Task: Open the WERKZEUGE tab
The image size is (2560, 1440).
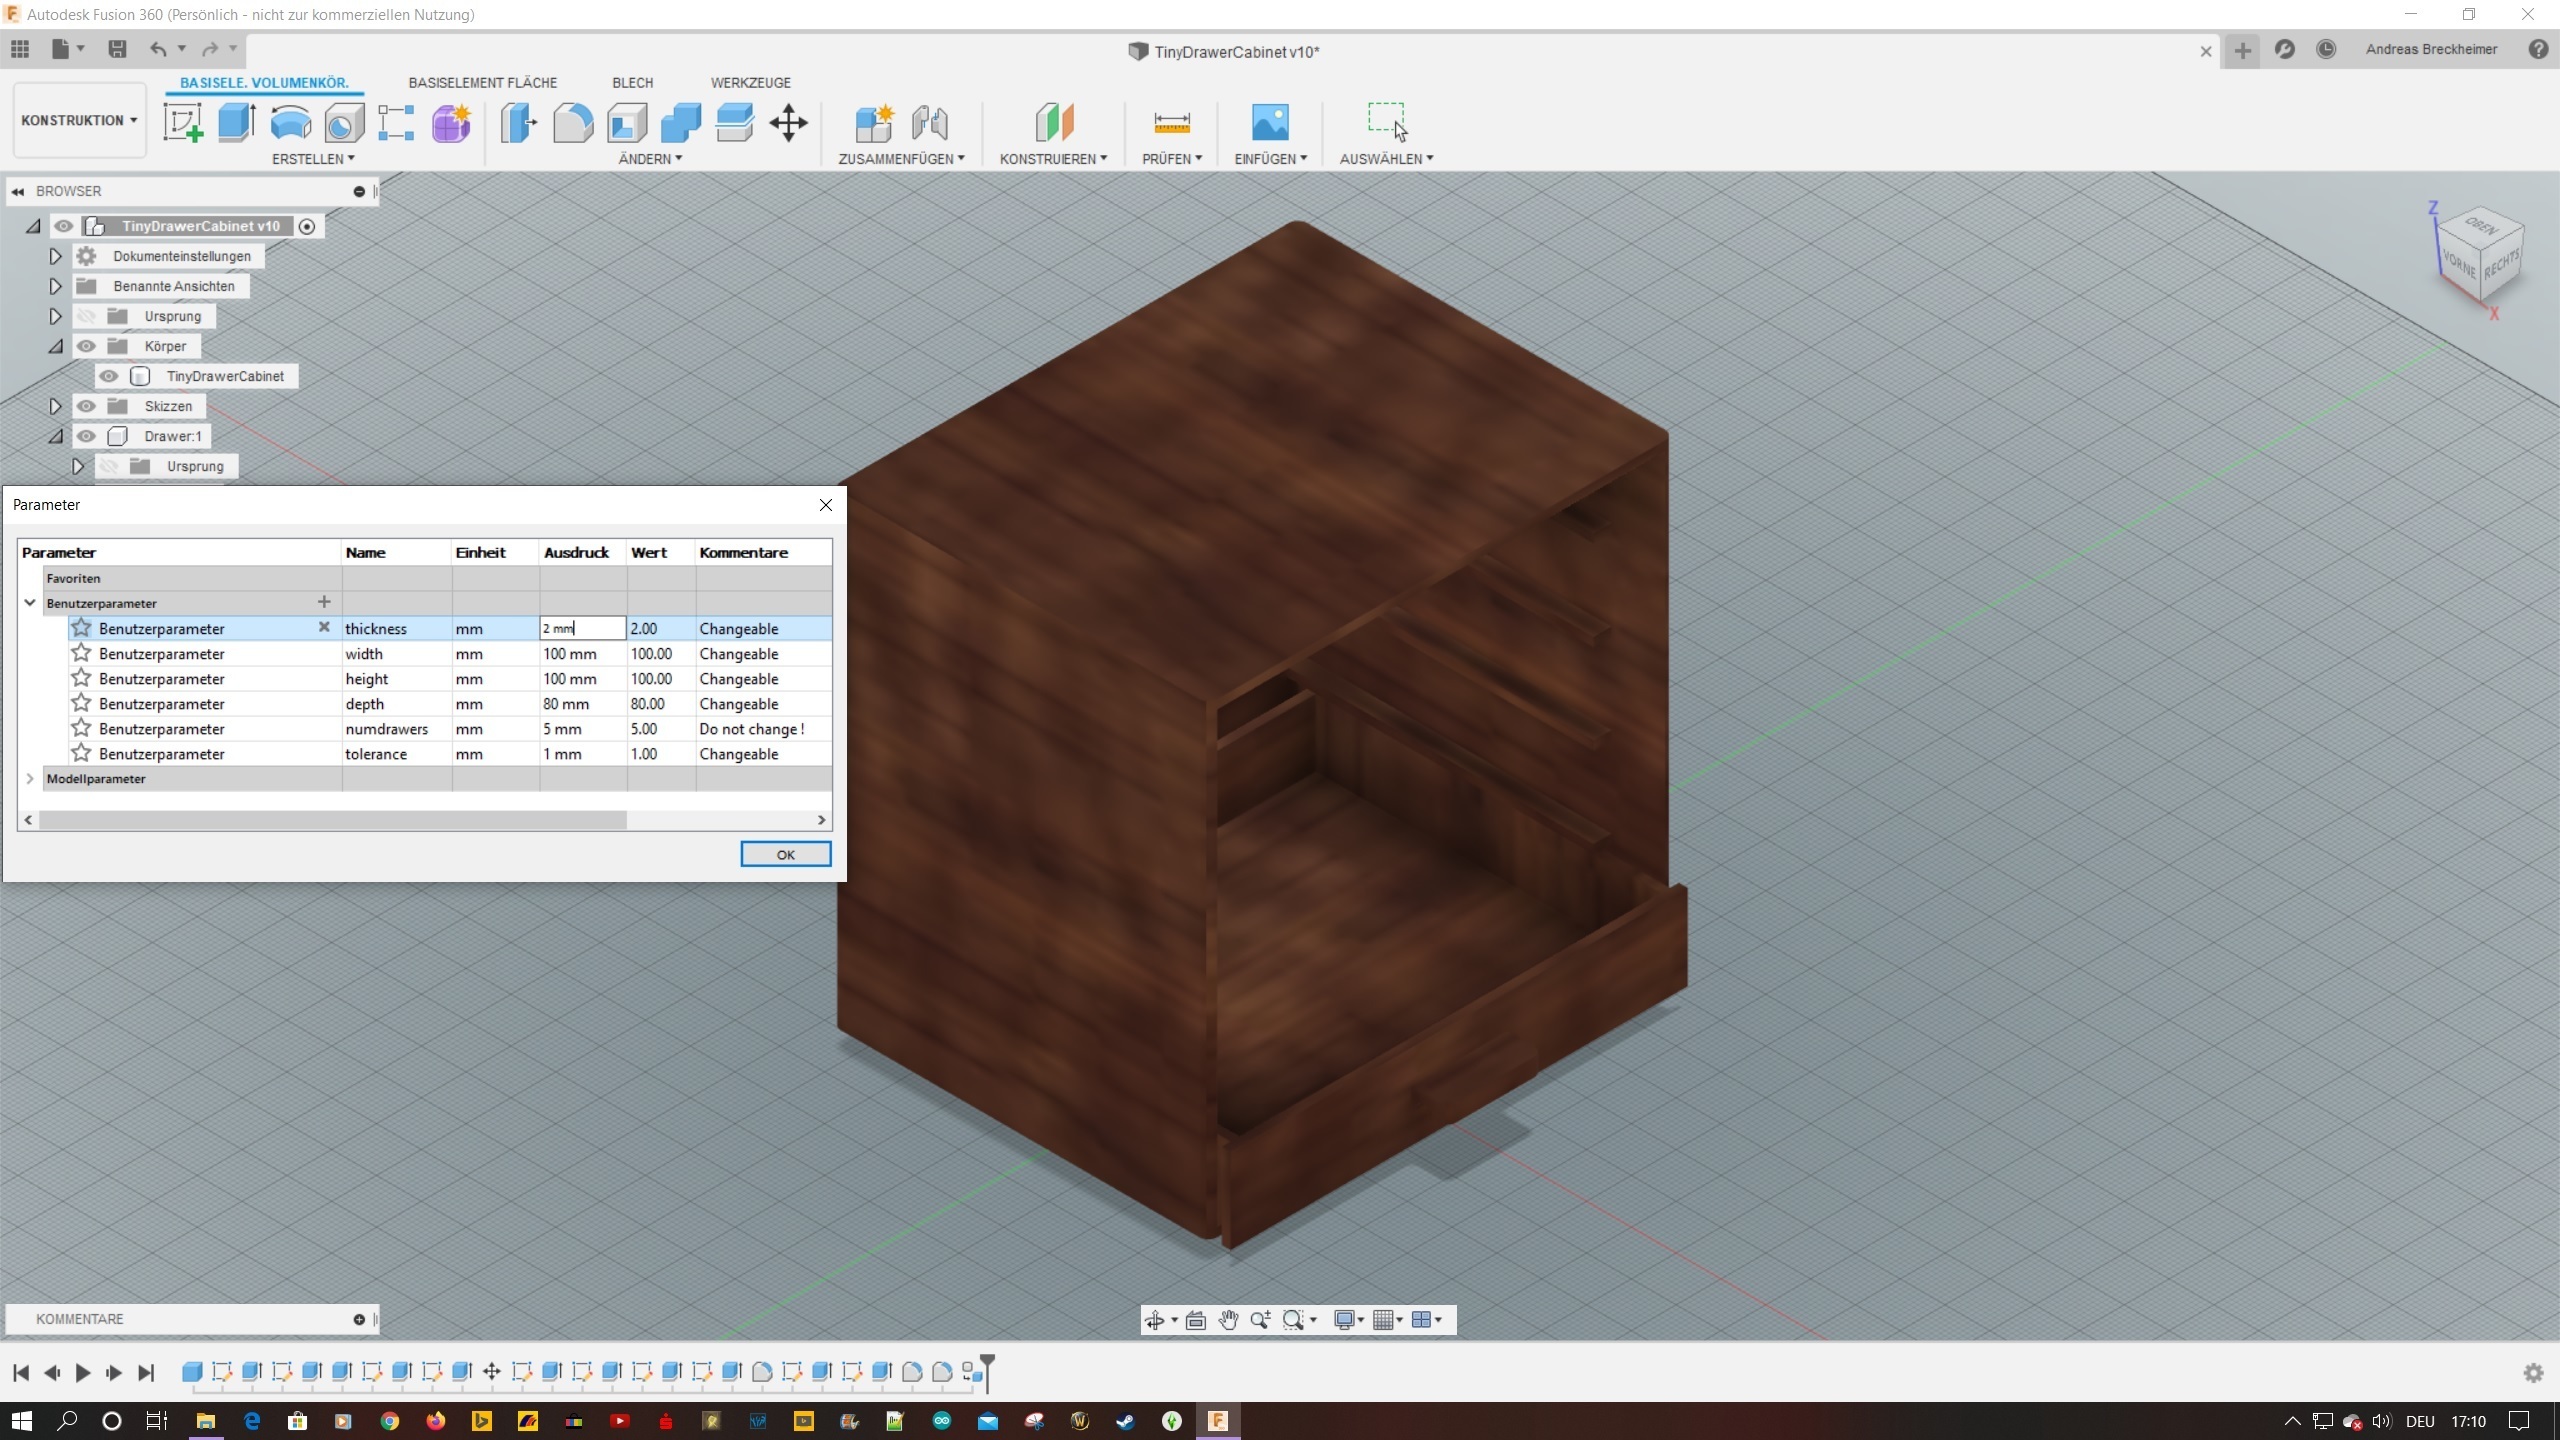Action: click(750, 82)
